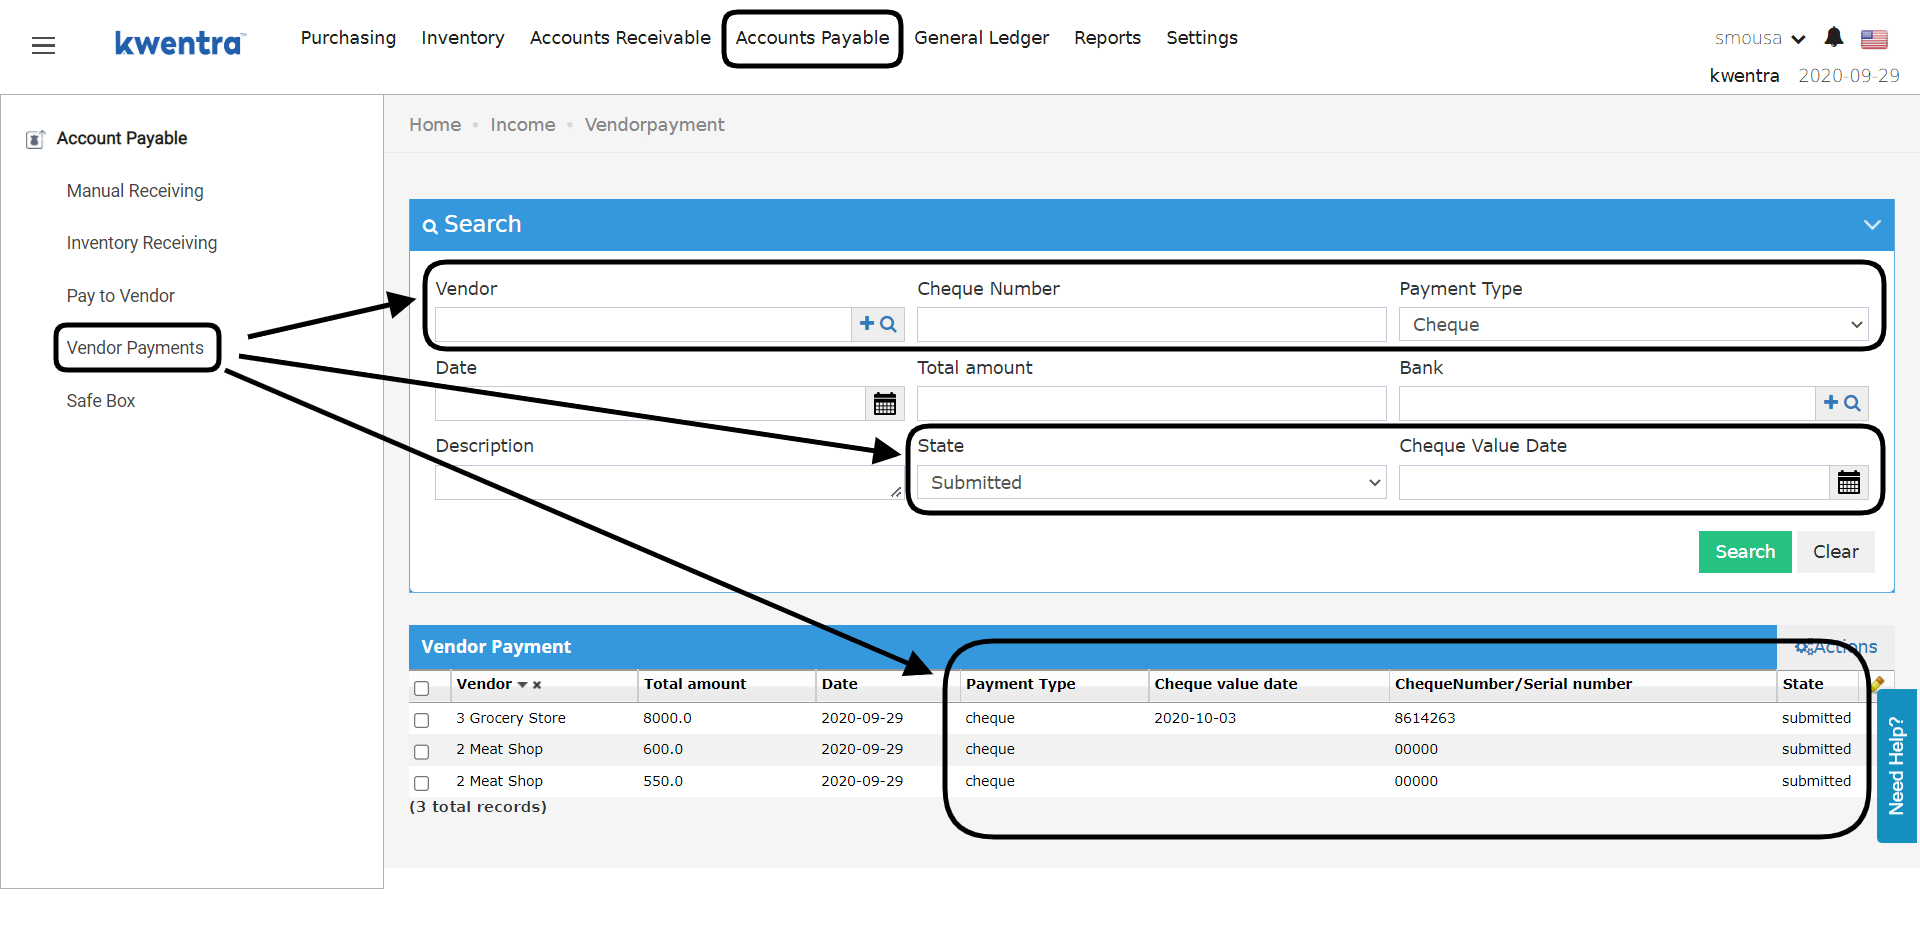Click the green Search button
Screen dimensions: 1920x943
pyautogui.click(x=1745, y=552)
